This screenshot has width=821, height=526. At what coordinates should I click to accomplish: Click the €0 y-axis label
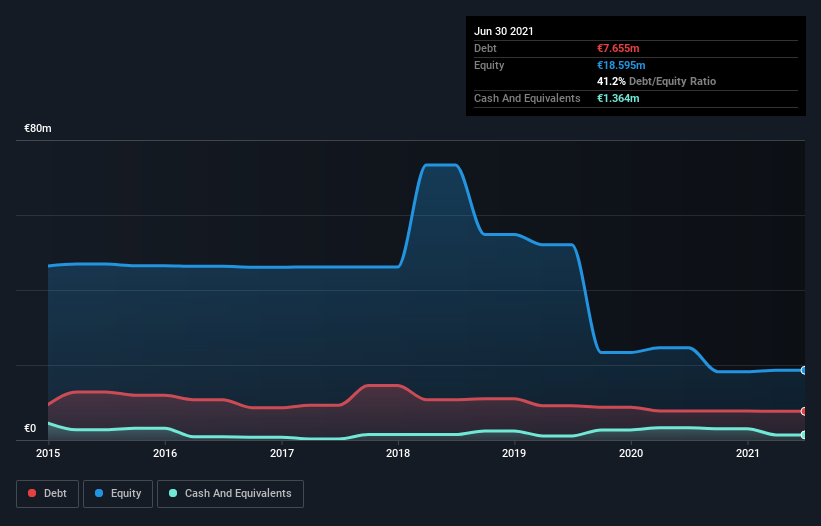click(30, 428)
